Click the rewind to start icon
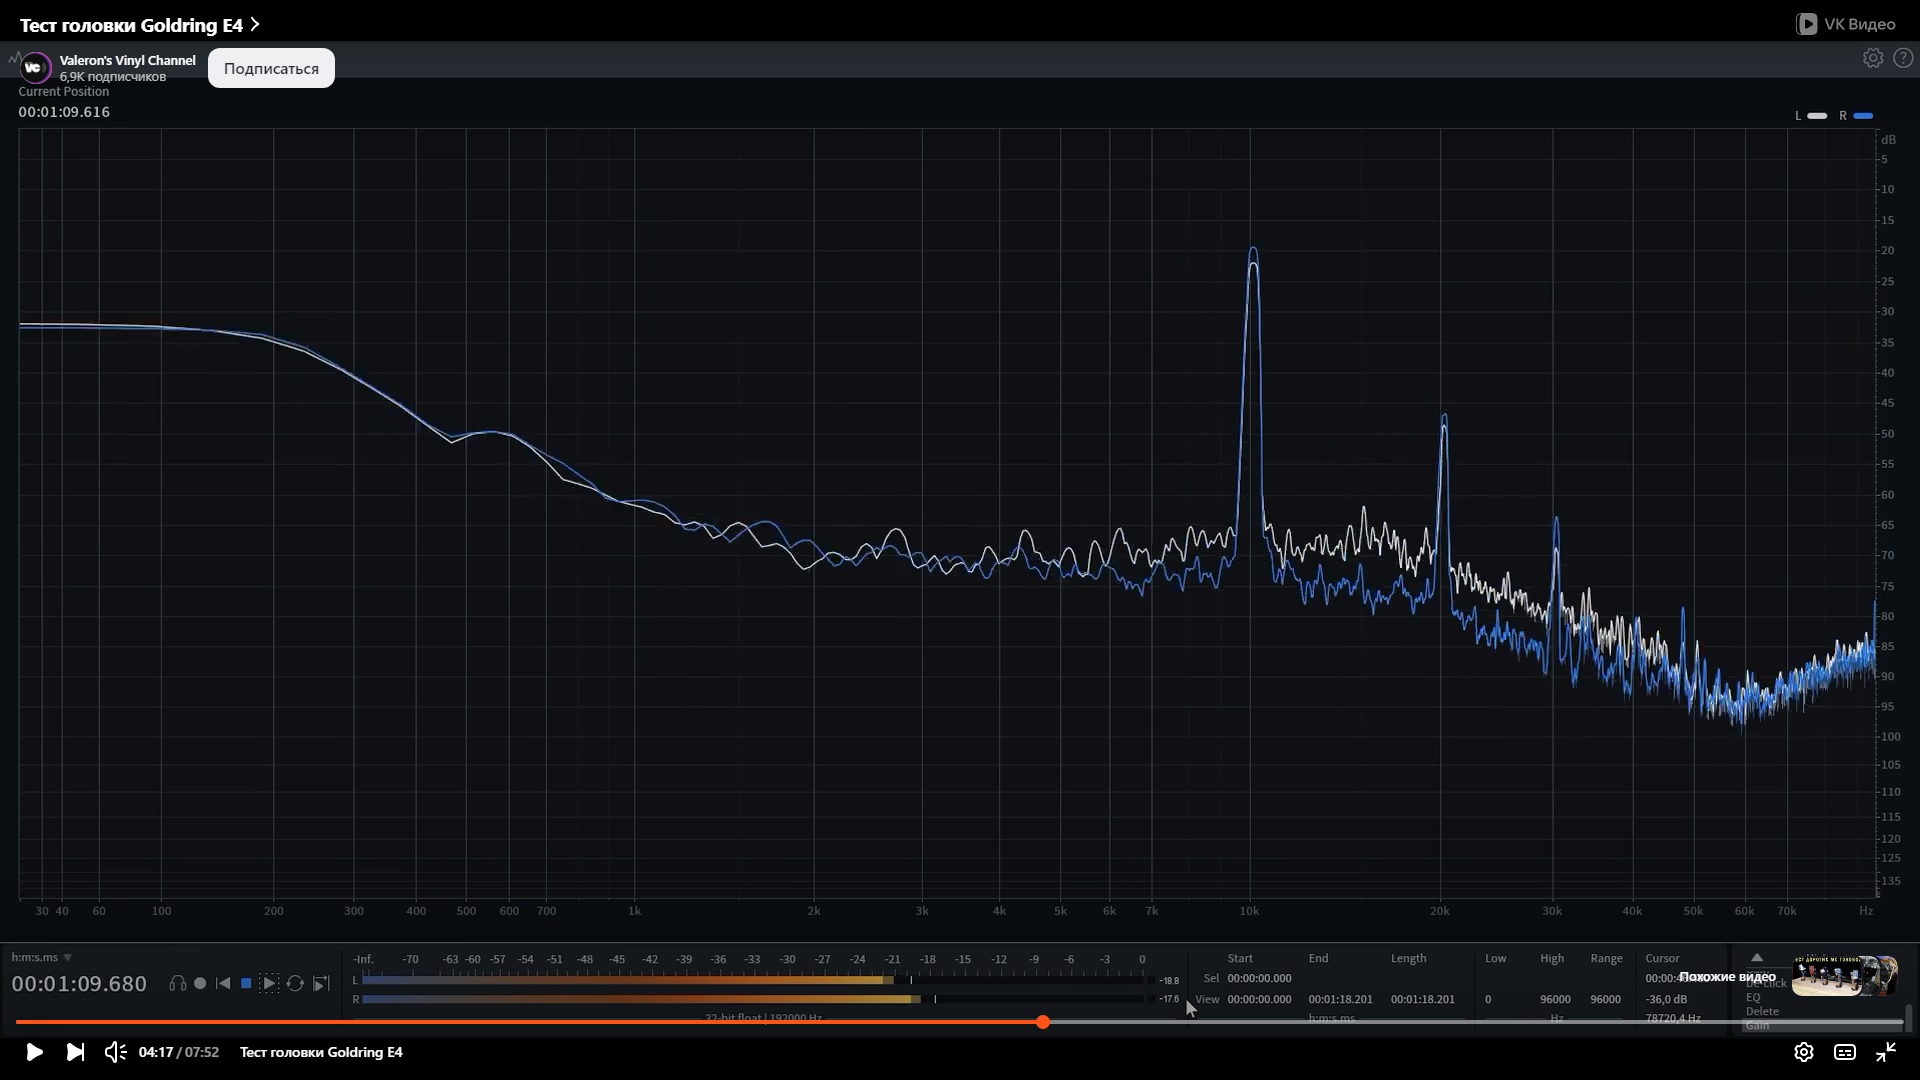The height and width of the screenshot is (1080, 1930). [x=223, y=984]
